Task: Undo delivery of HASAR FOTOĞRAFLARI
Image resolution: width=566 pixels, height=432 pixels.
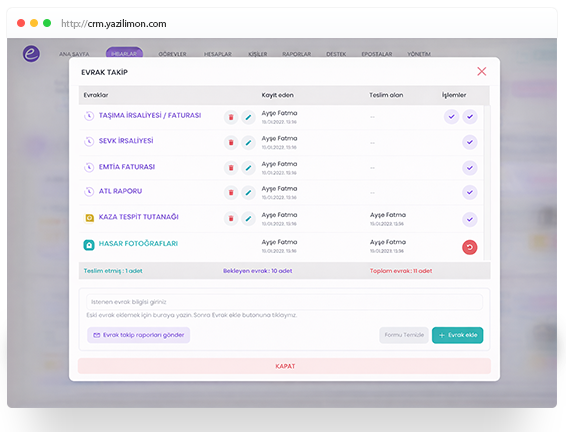Action: [x=470, y=247]
